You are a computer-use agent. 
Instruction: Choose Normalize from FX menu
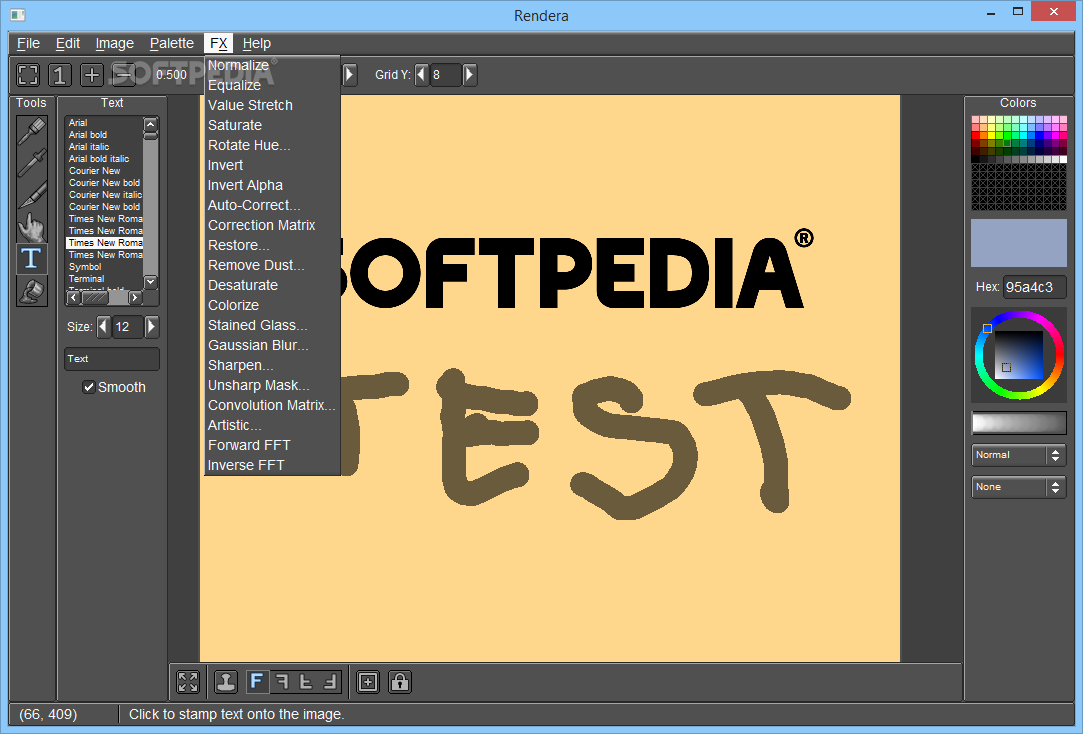272,66
